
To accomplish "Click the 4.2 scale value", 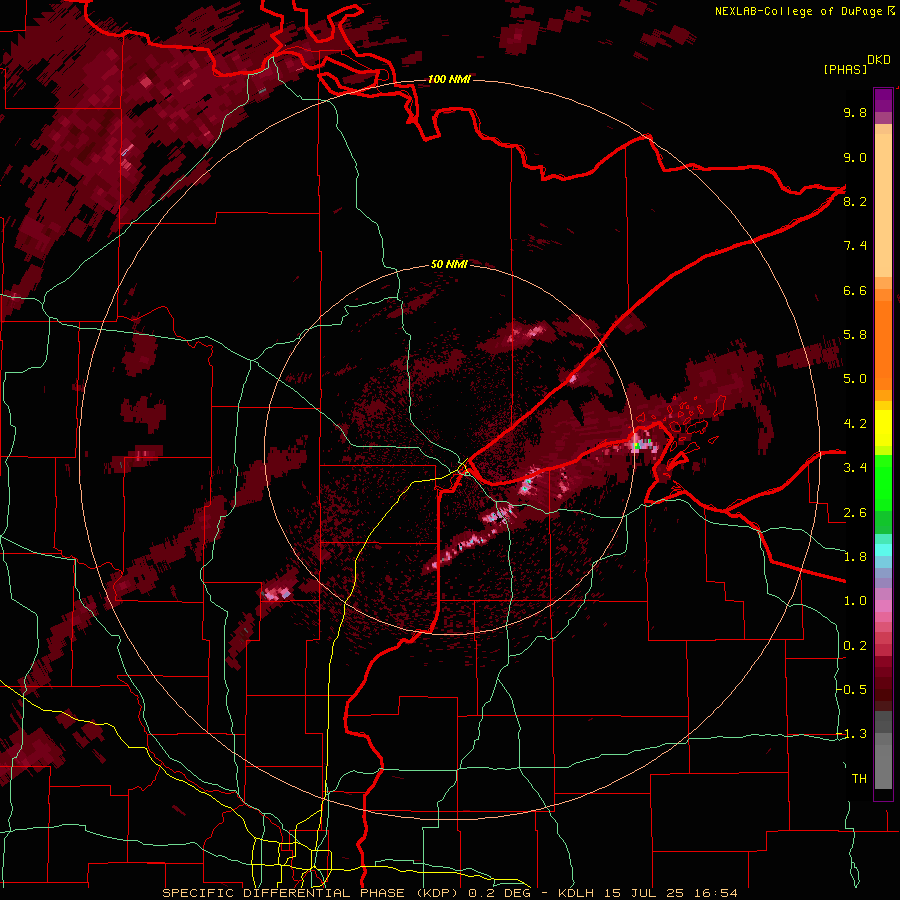I will point(855,424).
